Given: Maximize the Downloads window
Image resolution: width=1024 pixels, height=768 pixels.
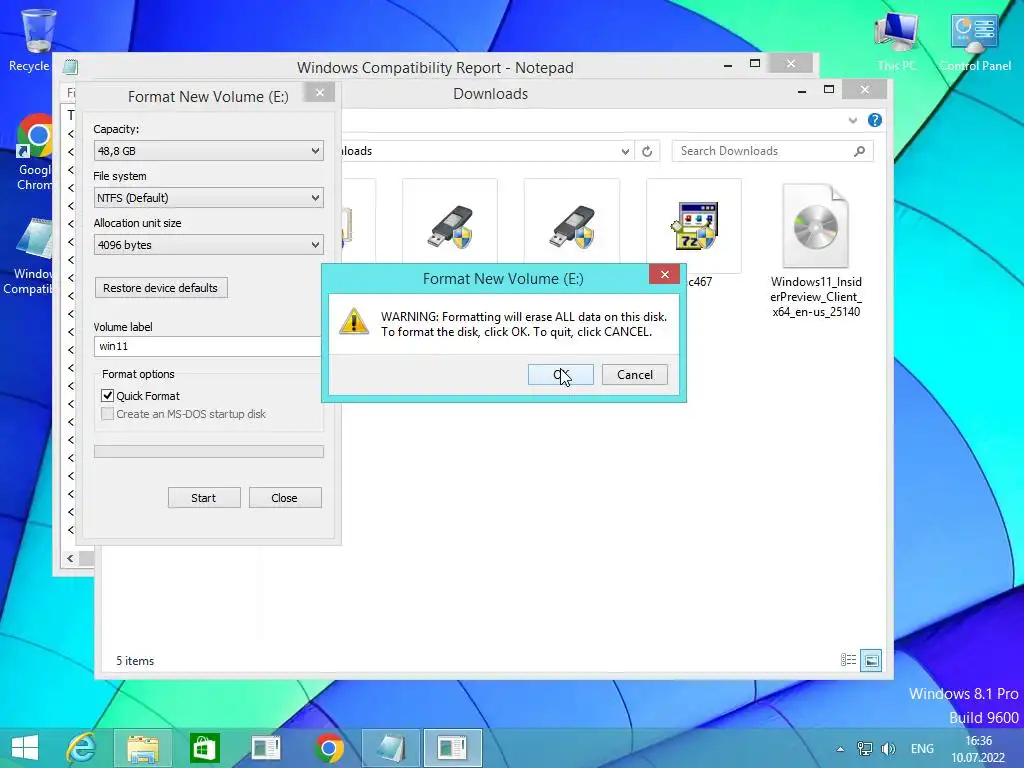Looking at the screenshot, I should [829, 89].
